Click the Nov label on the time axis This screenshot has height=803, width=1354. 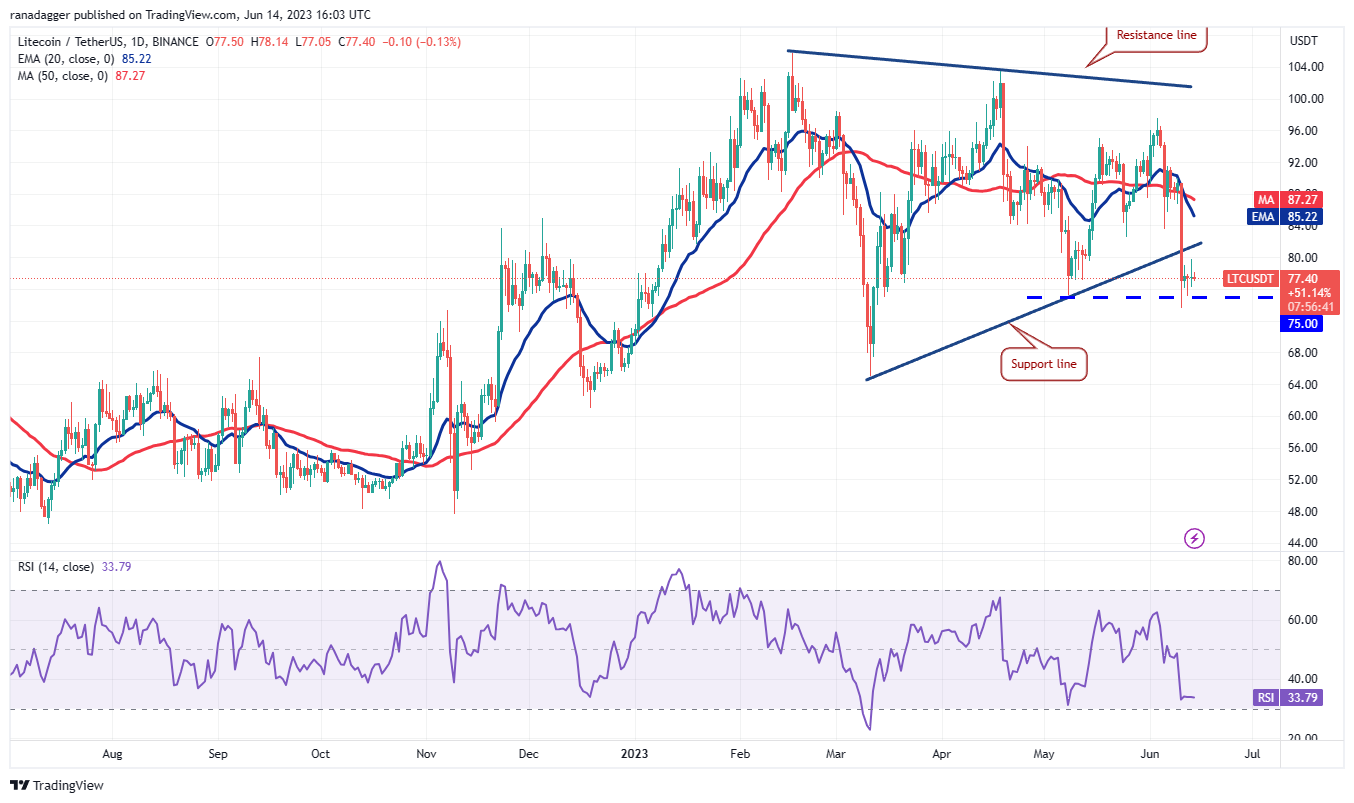(426, 754)
